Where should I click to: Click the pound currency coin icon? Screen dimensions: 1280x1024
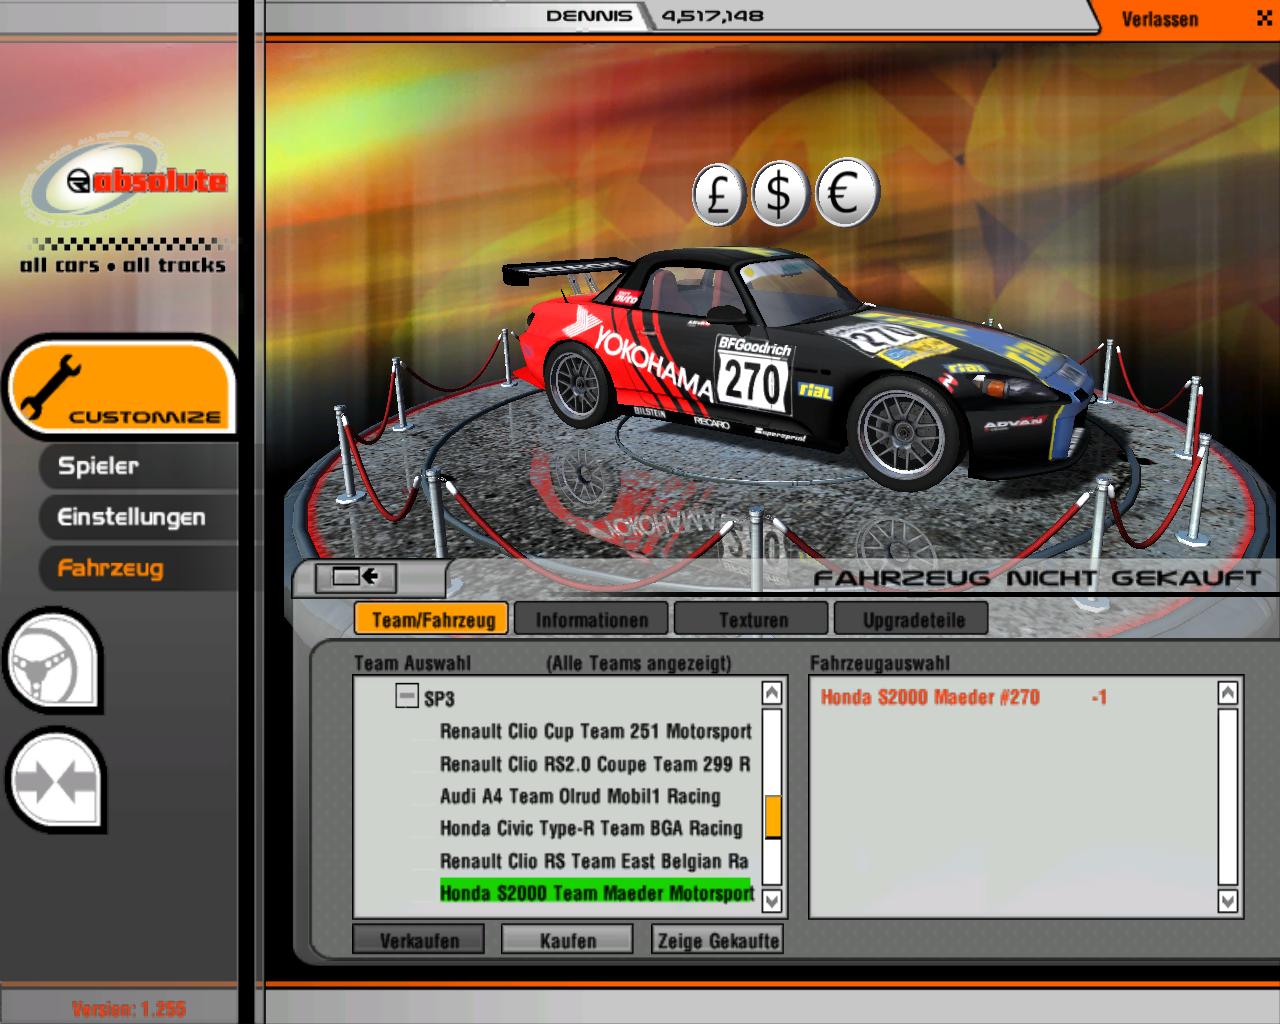tap(718, 193)
